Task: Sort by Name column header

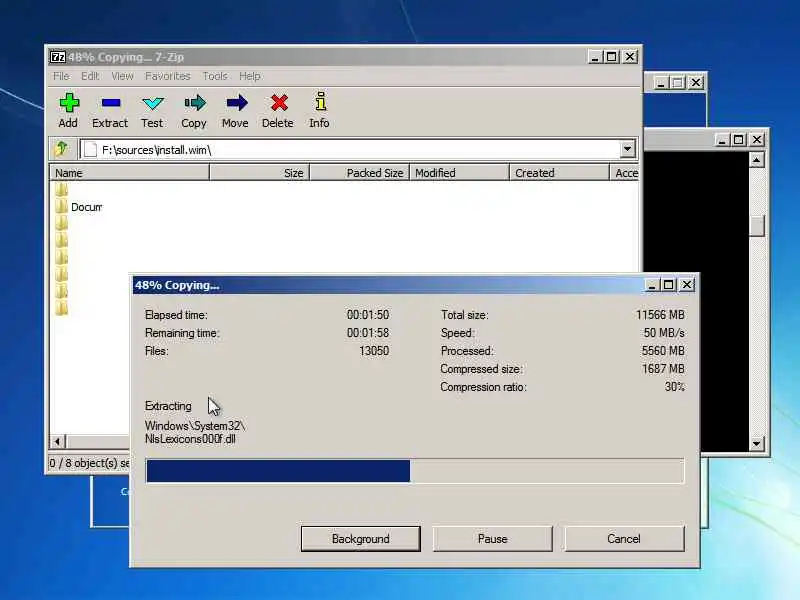Action: point(130,173)
